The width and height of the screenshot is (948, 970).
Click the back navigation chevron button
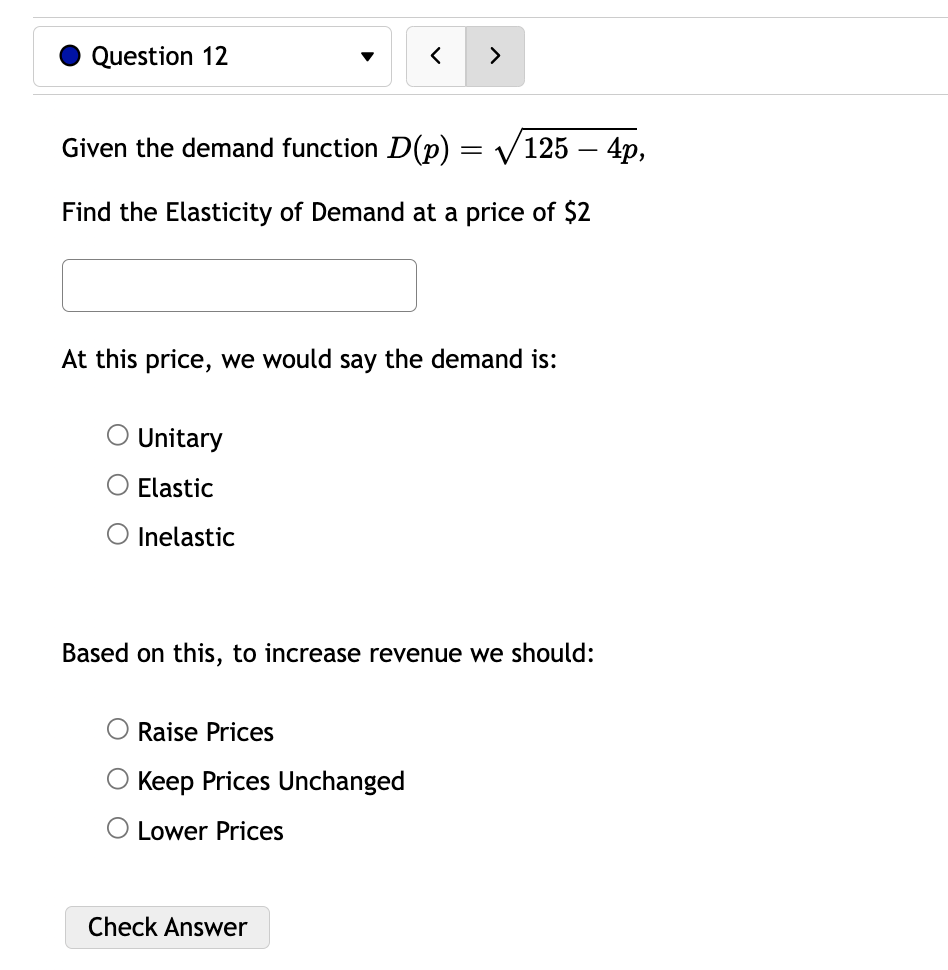[436, 56]
